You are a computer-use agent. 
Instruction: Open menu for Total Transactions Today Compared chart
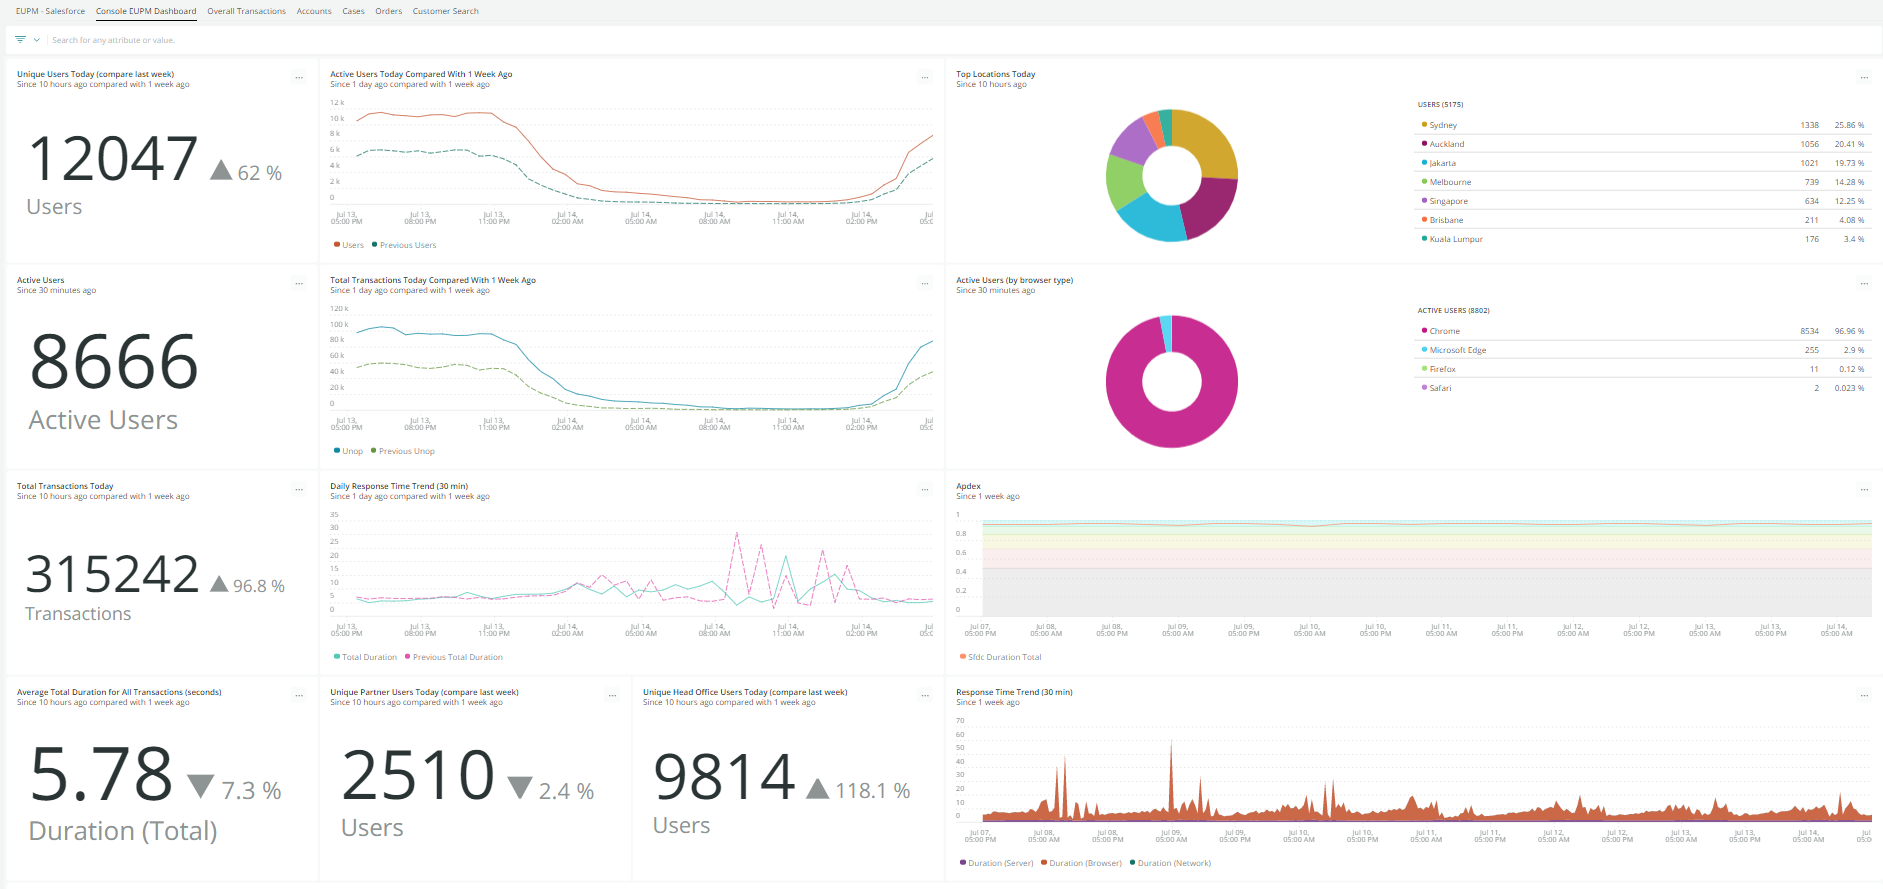tap(925, 284)
